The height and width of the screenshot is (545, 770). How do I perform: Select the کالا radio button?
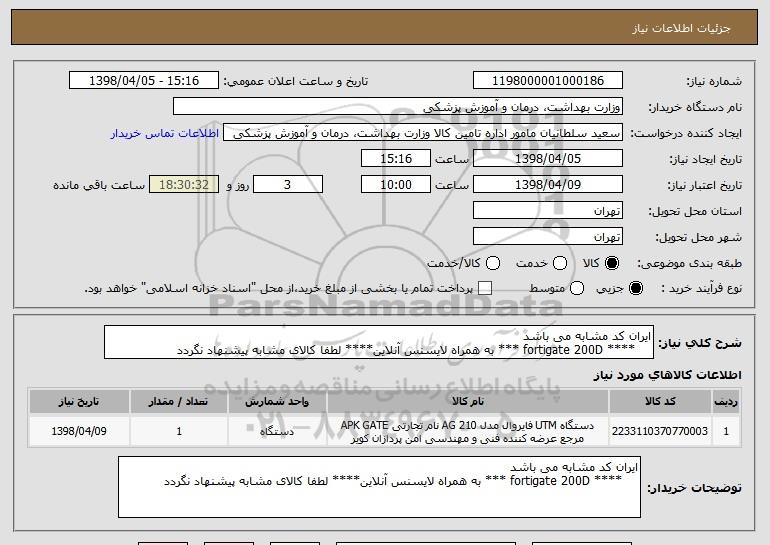pos(612,263)
